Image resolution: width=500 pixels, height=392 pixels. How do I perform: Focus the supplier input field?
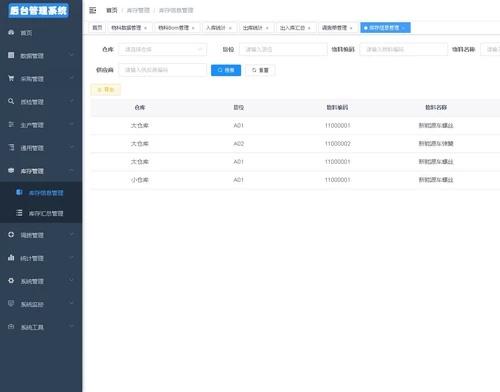click(163, 70)
